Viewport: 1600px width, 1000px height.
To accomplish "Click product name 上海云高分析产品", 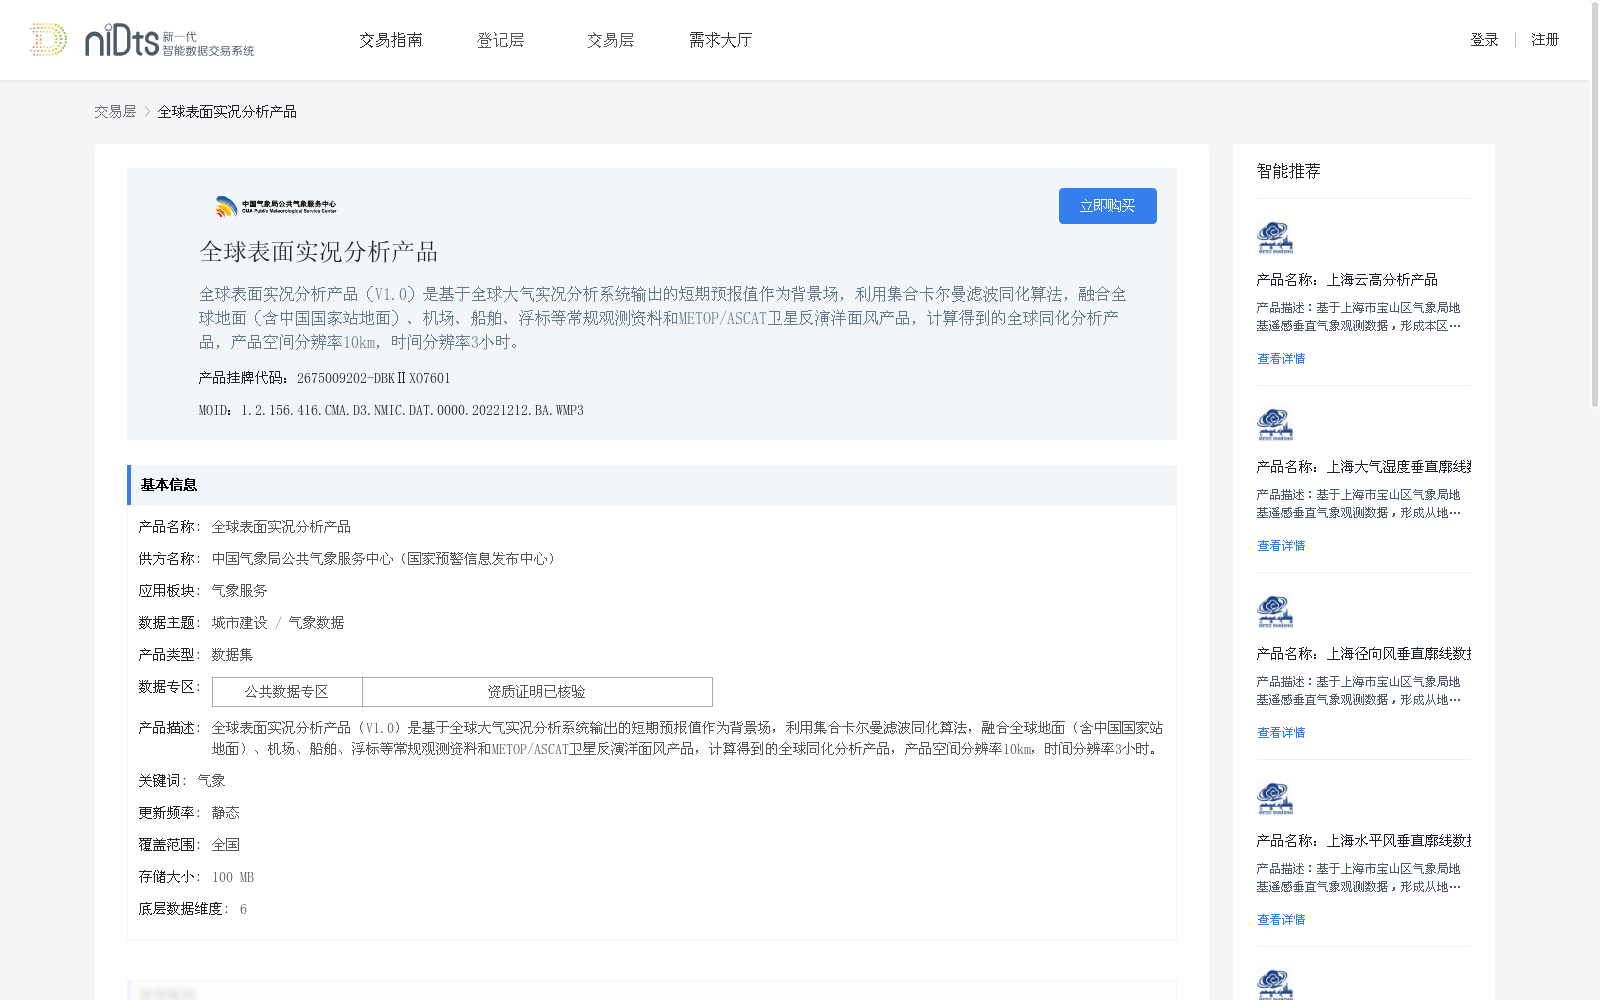I will [x=1382, y=280].
